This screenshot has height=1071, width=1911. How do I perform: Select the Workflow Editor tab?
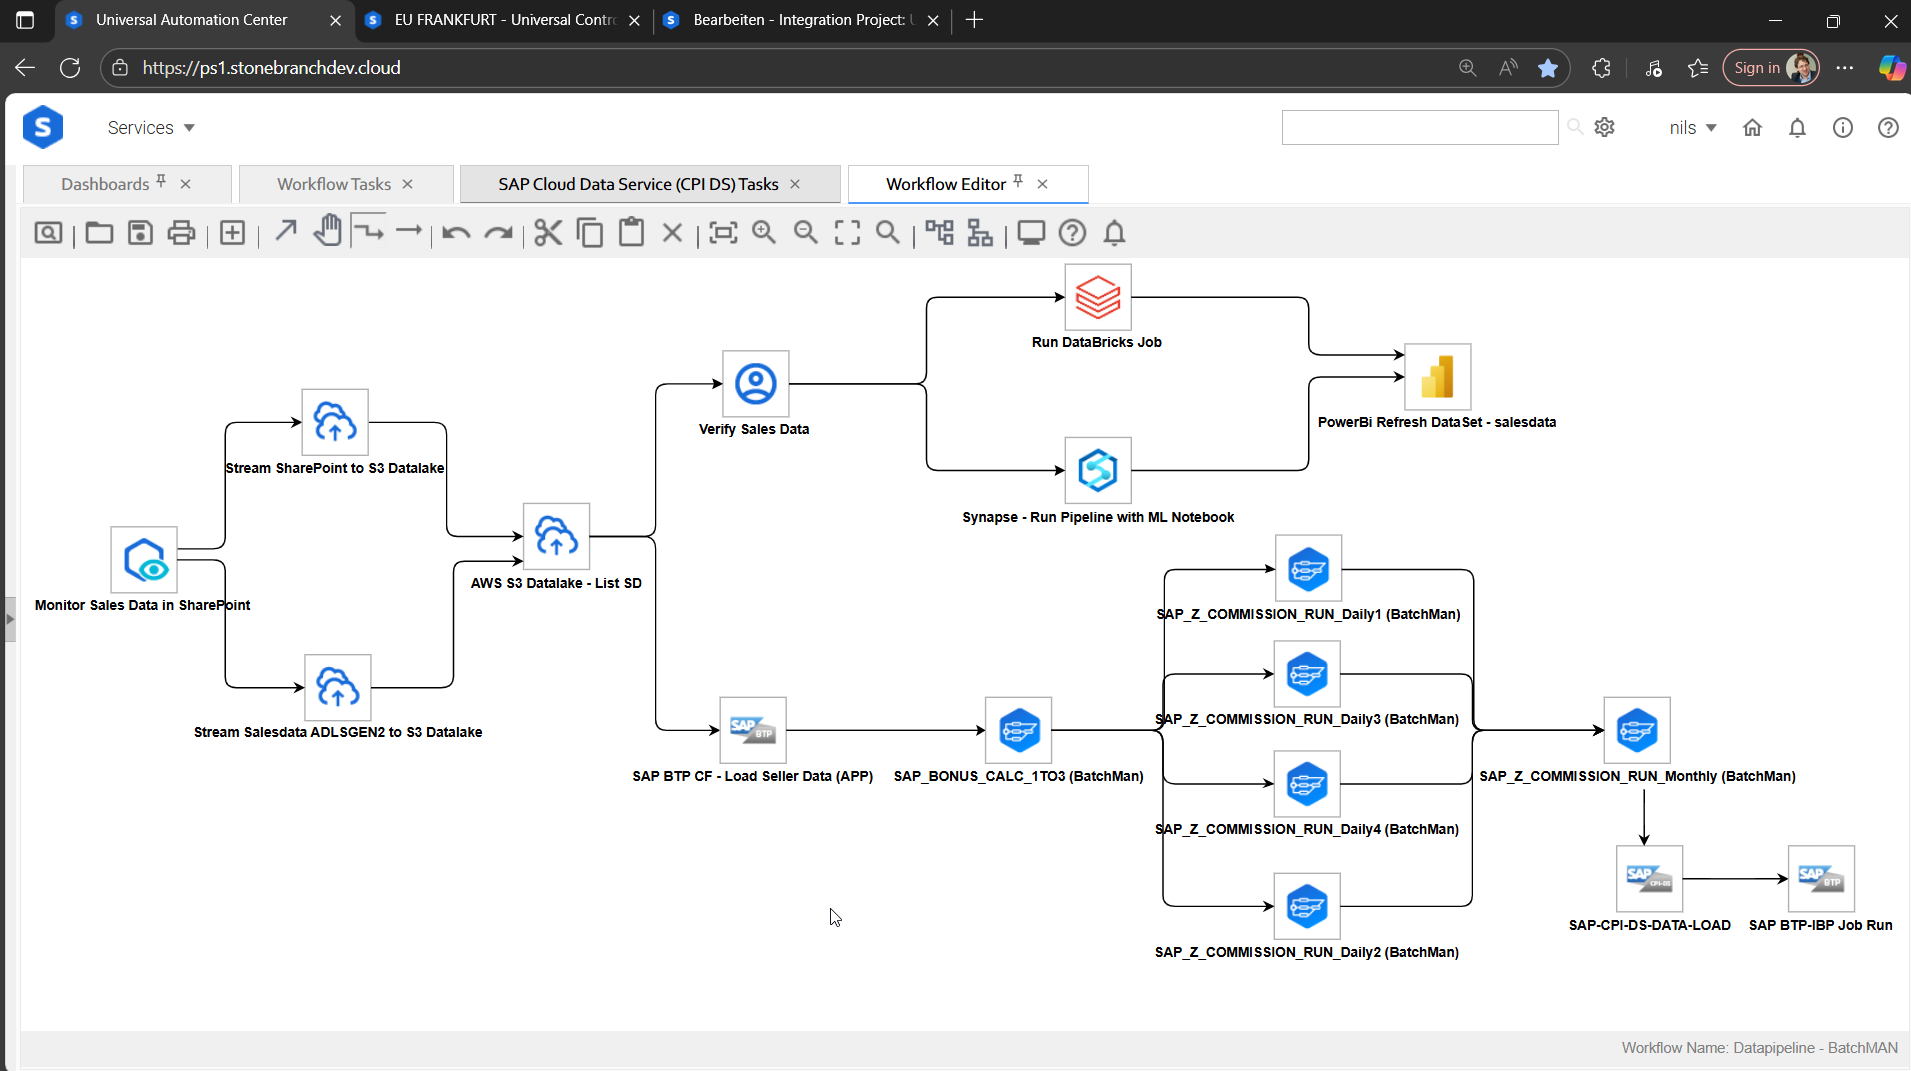point(946,184)
